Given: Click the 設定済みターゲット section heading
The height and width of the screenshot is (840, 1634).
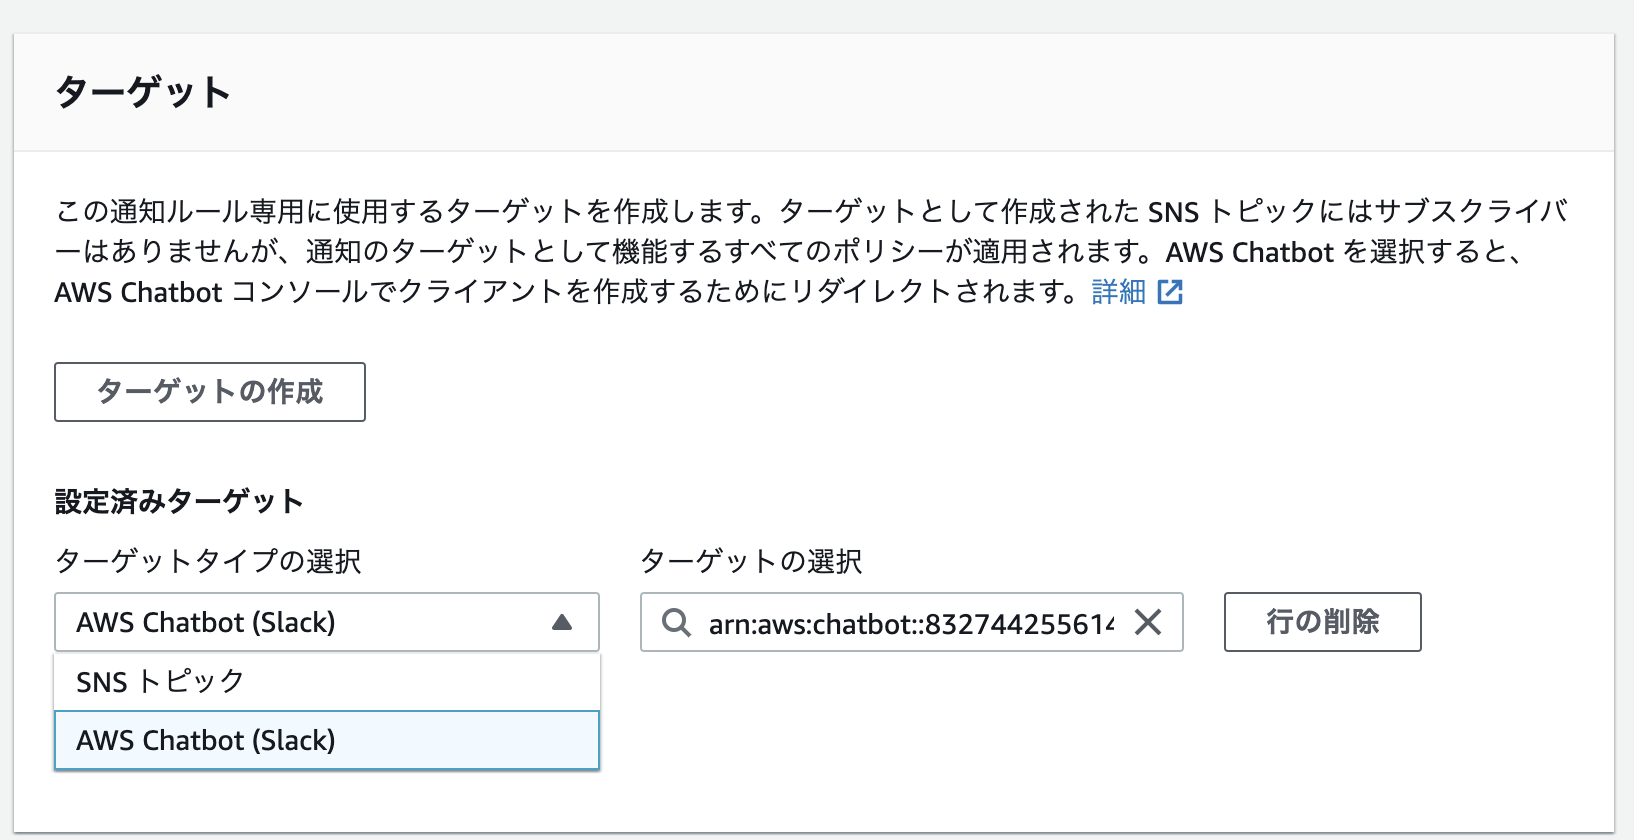Looking at the screenshot, I should pos(179,501).
